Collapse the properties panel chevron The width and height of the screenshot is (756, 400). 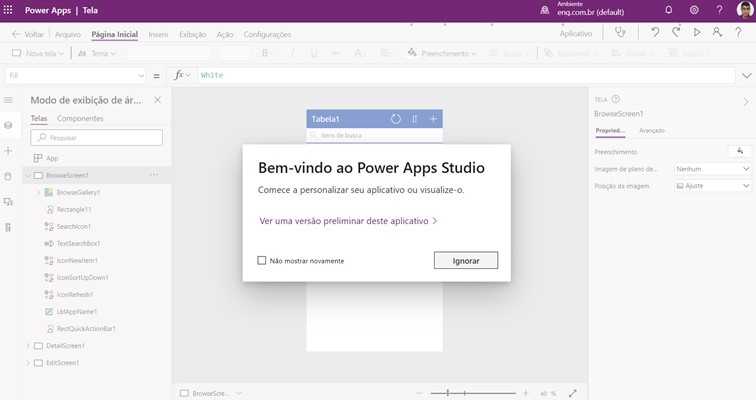[746, 102]
